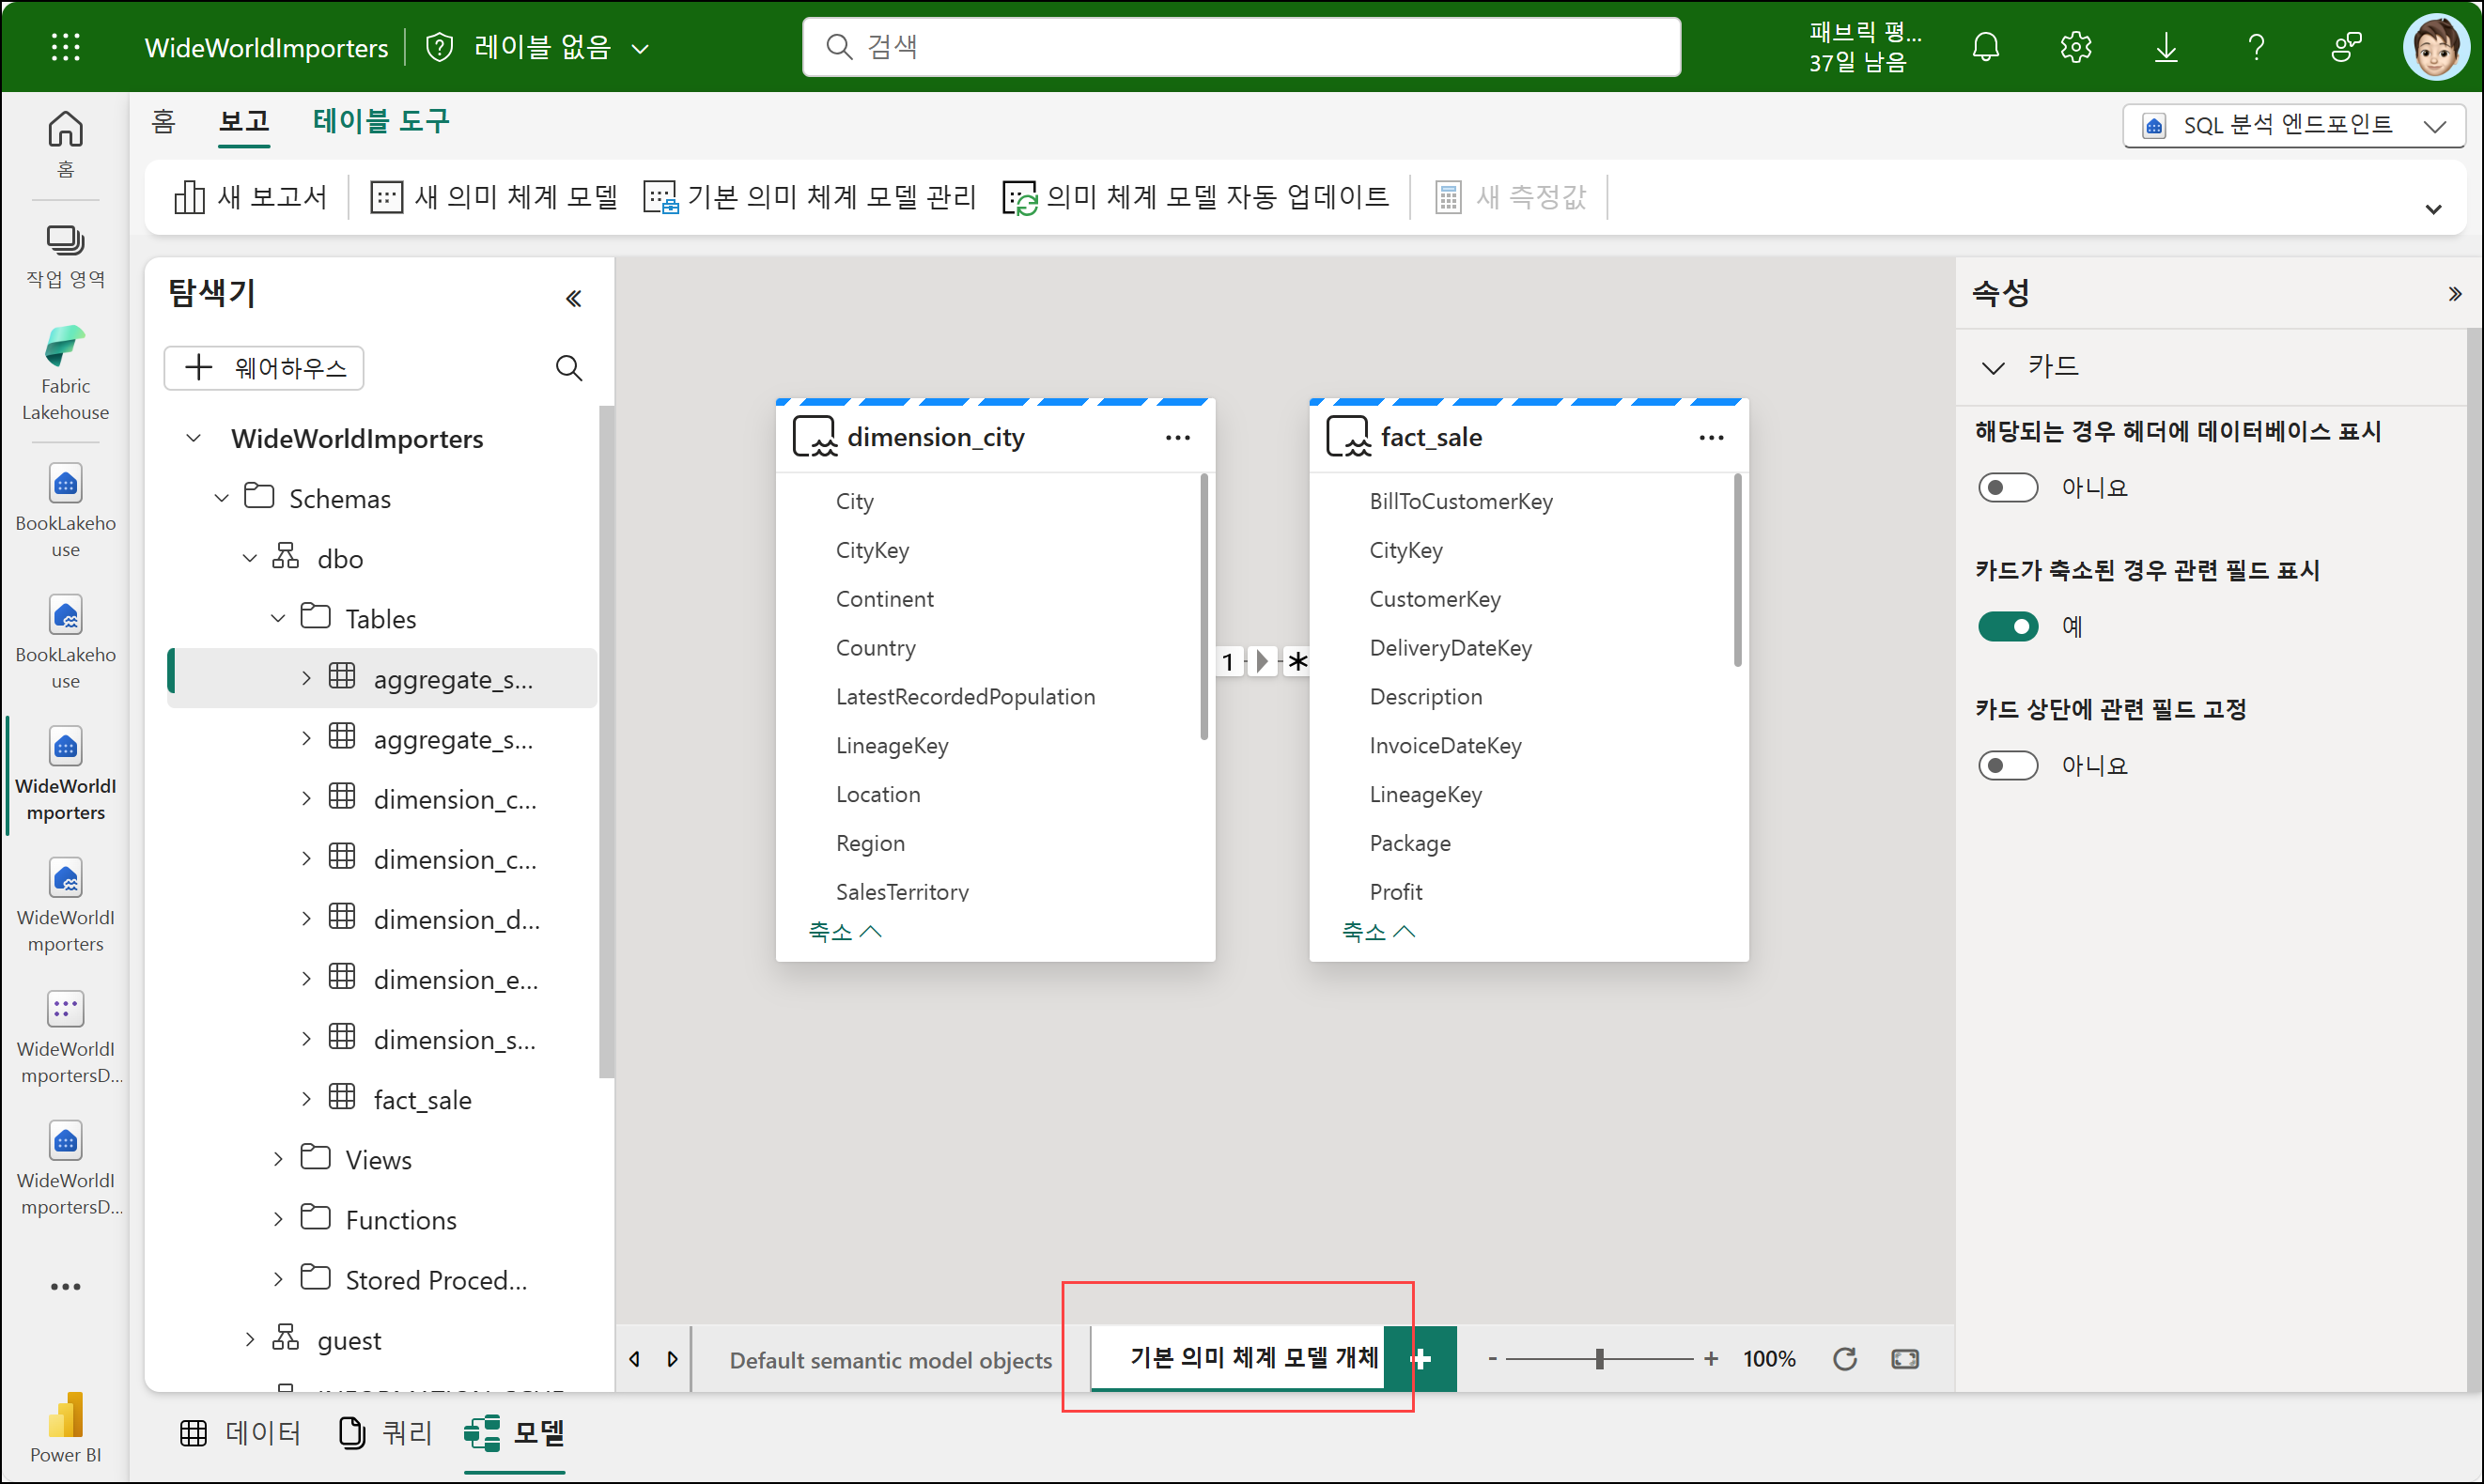Toggle 카드가 축소된 경우 관련 필드 표시 switch
The image size is (2484, 1484).
pos(2007,627)
